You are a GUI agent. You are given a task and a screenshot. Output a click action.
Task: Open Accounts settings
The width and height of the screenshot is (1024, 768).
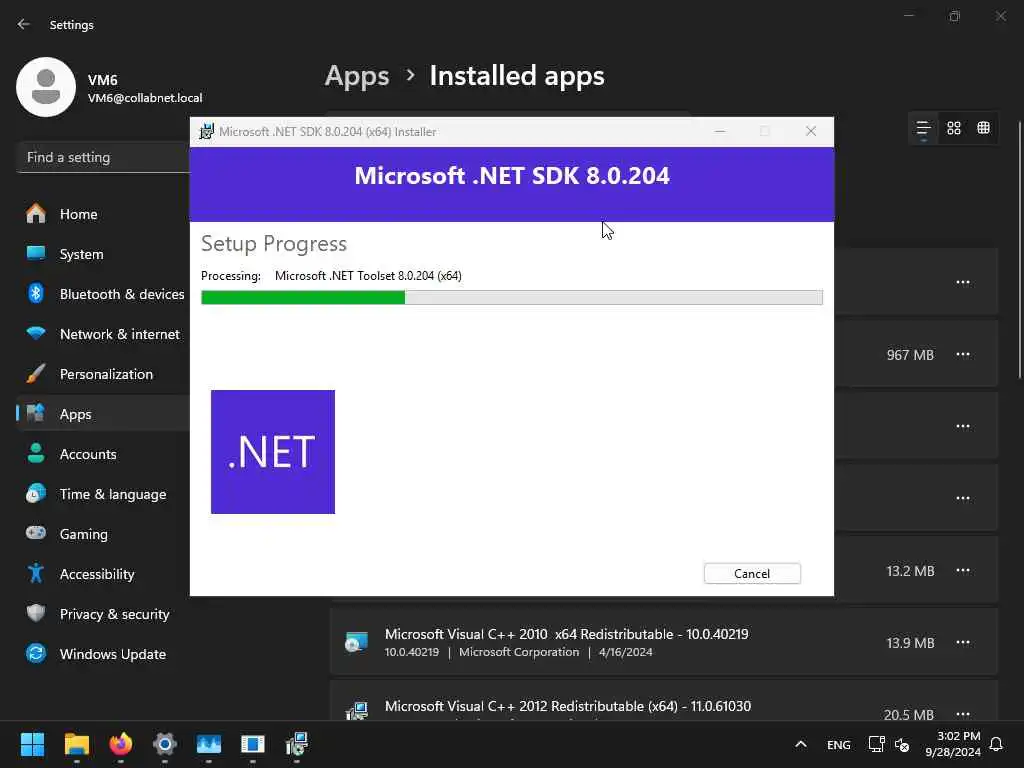click(103, 454)
